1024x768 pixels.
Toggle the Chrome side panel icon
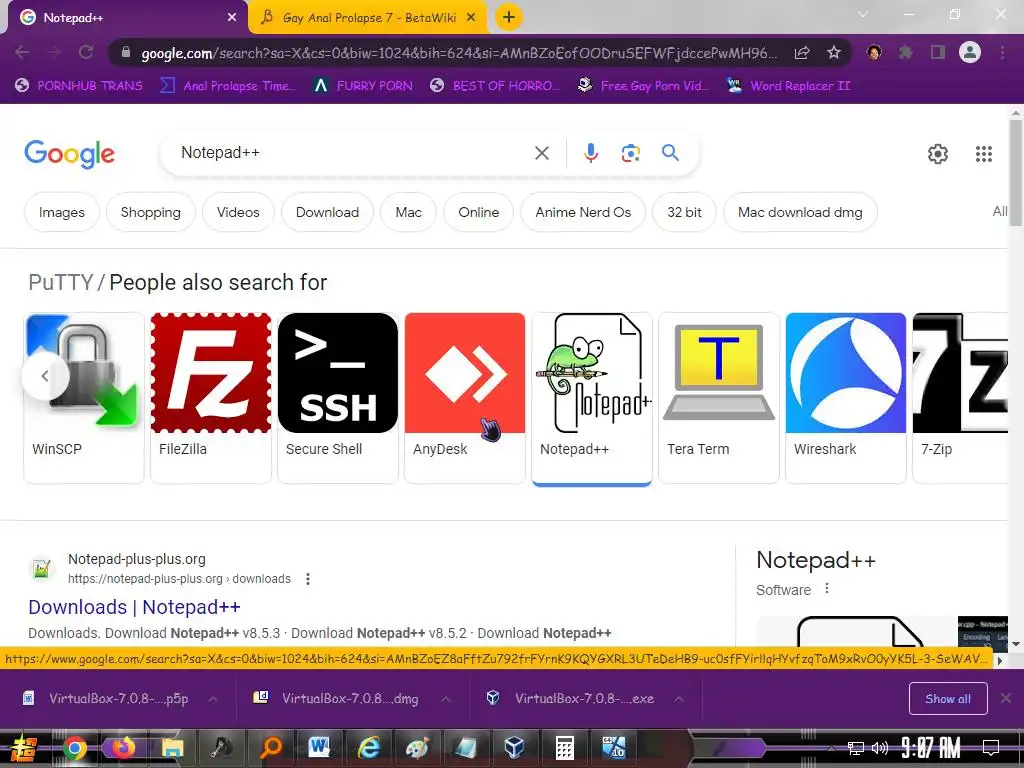click(x=938, y=52)
